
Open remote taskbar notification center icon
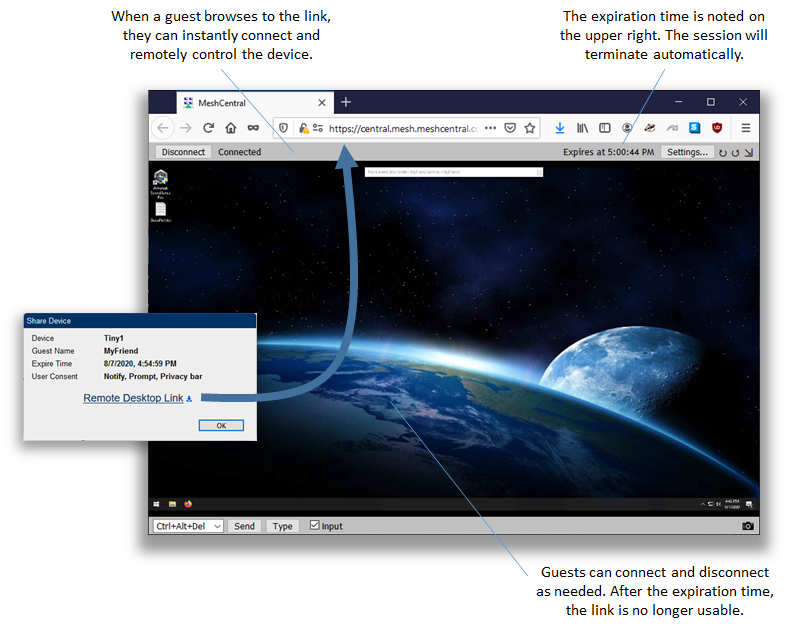coord(749,504)
